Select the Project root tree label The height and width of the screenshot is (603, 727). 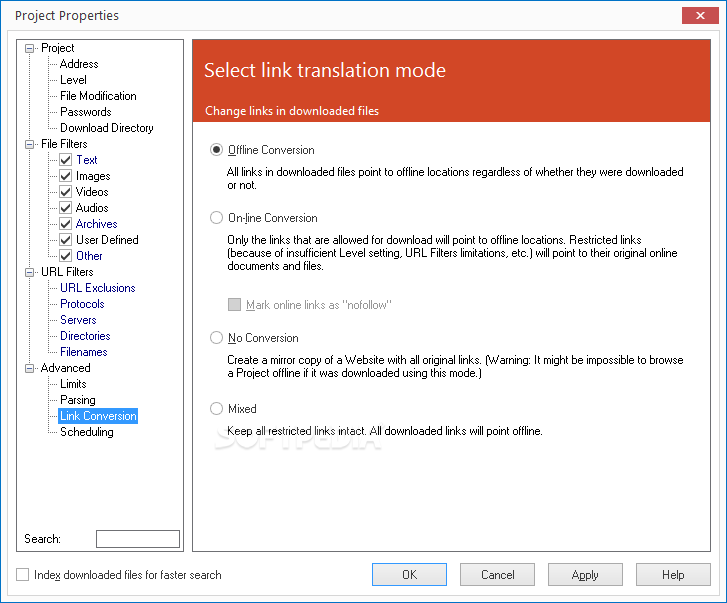point(57,48)
